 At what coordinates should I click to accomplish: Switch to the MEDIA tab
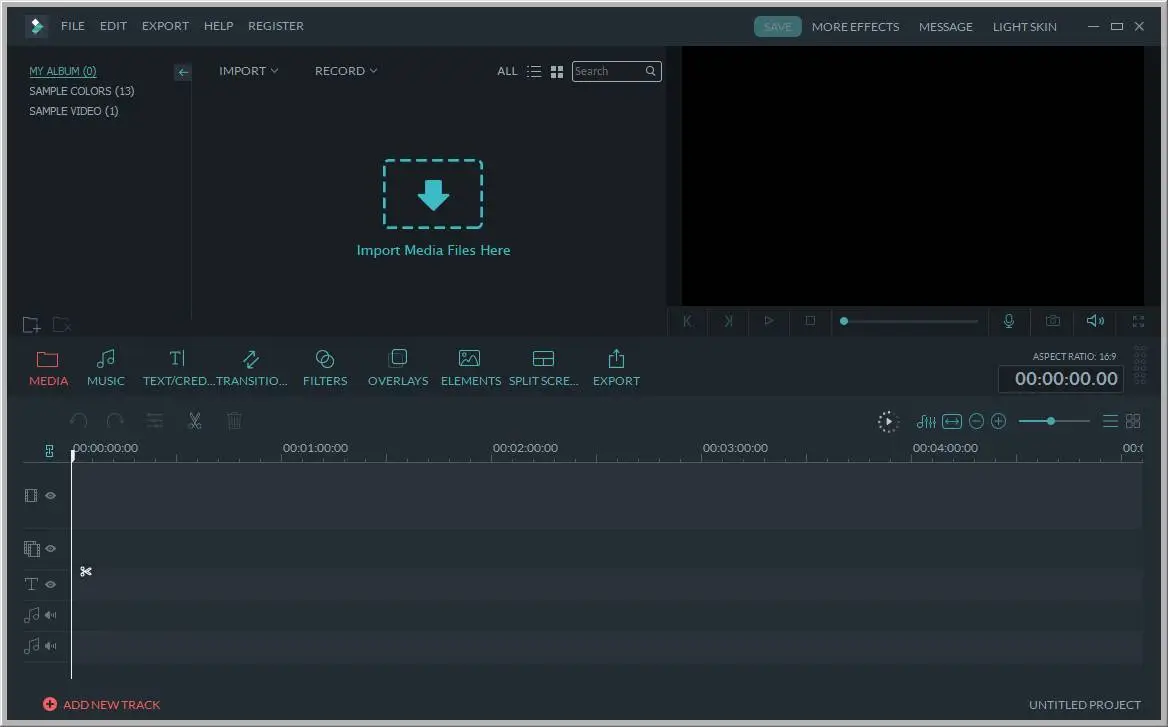coord(48,369)
